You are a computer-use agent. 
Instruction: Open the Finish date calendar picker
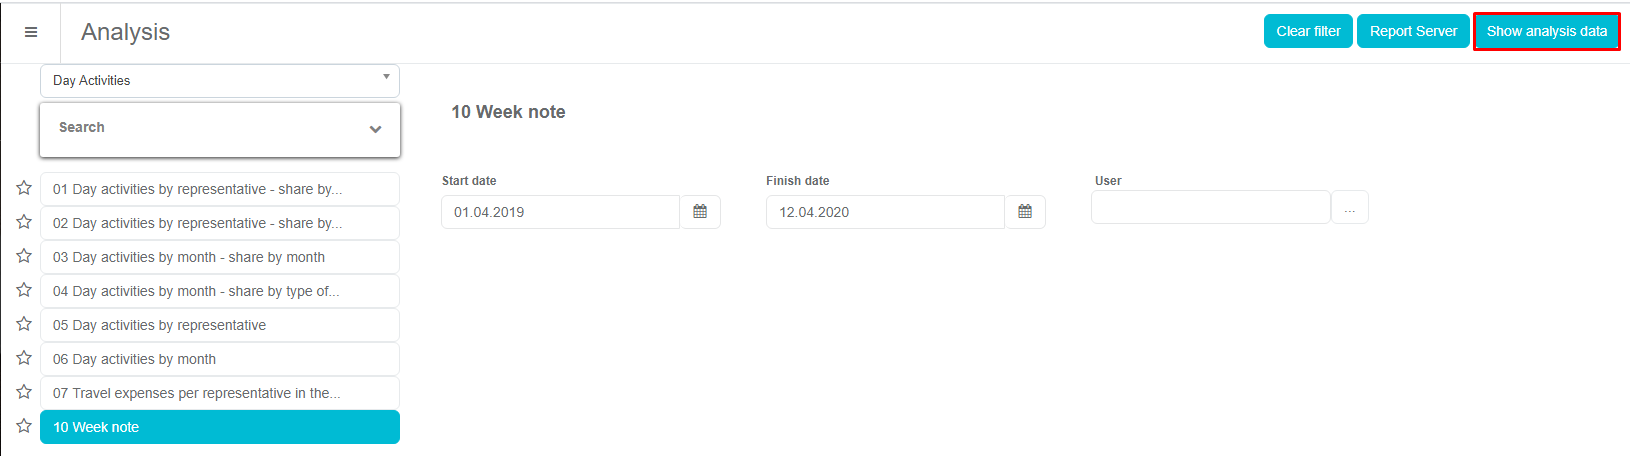pos(1025,212)
